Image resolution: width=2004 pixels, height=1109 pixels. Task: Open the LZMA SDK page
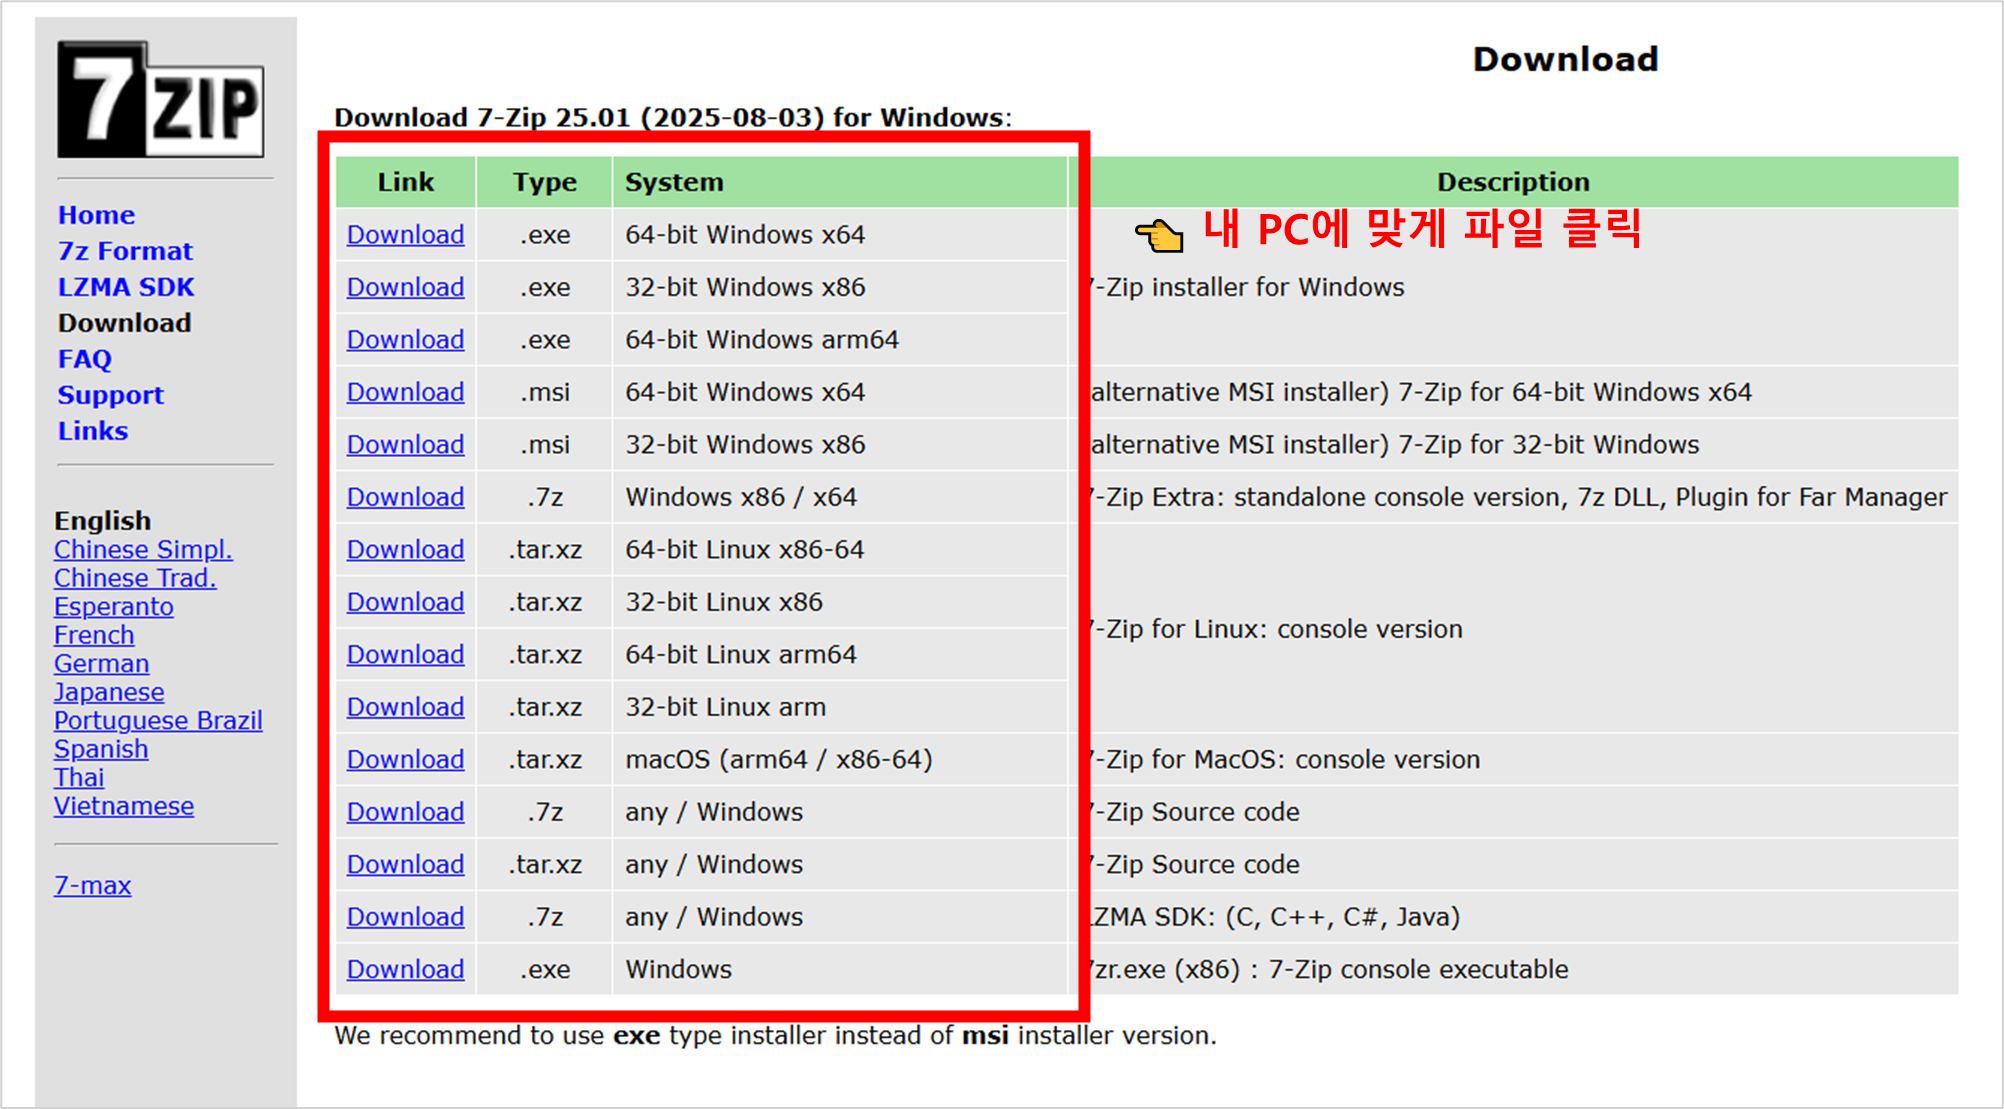pyautogui.click(x=126, y=287)
